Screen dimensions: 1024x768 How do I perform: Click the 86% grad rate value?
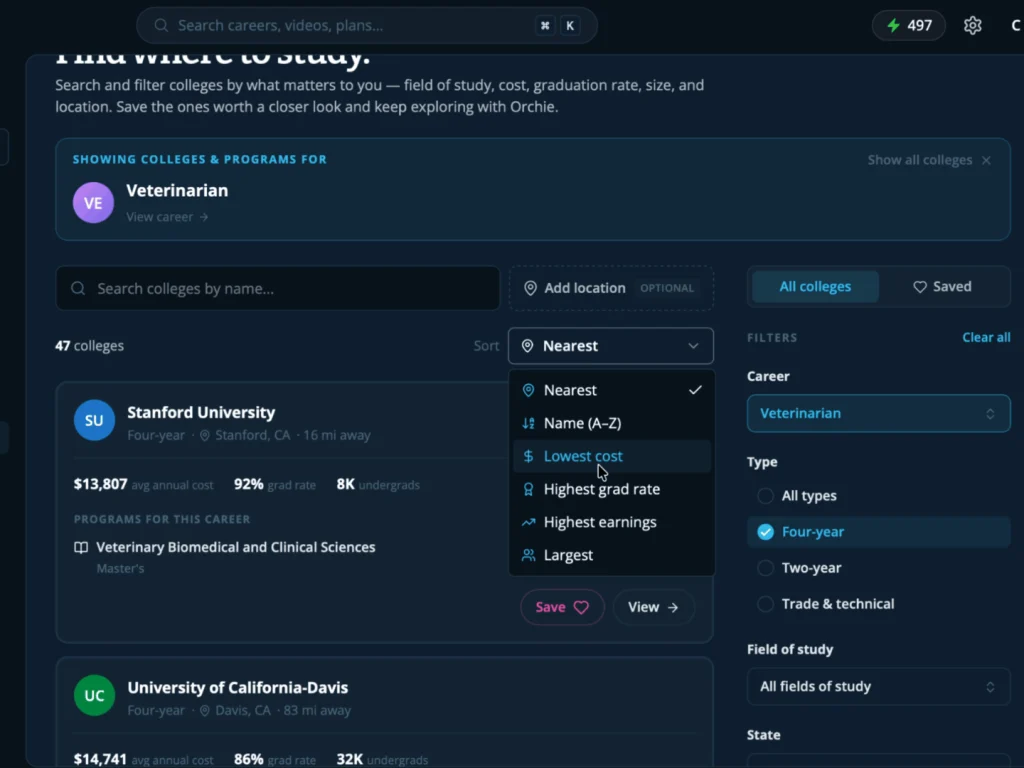[x=249, y=759]
